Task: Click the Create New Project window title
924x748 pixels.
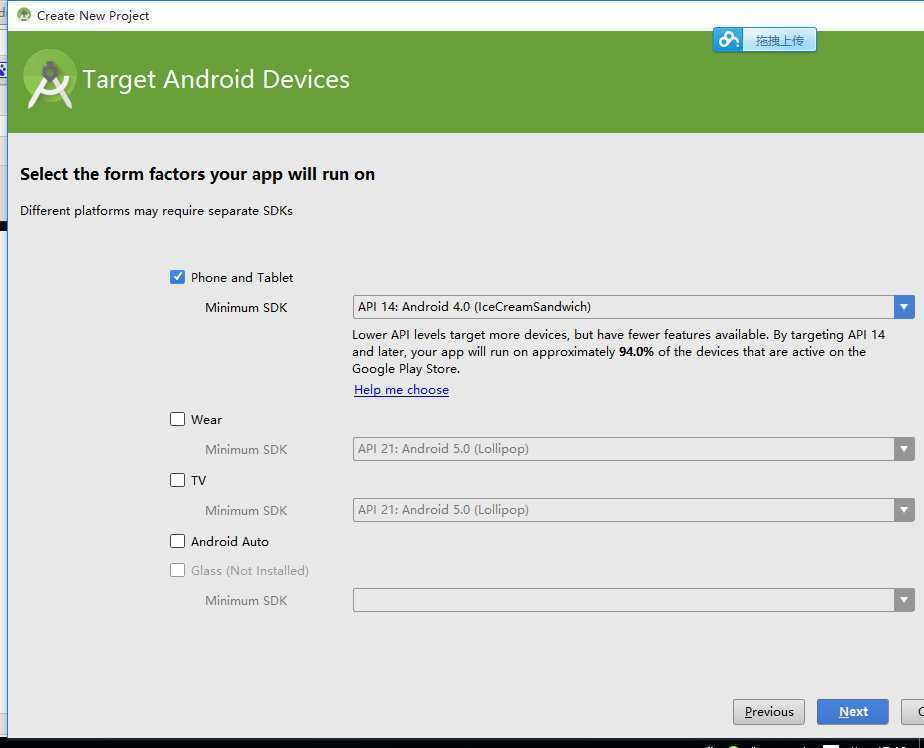Action: pos(93,16)
